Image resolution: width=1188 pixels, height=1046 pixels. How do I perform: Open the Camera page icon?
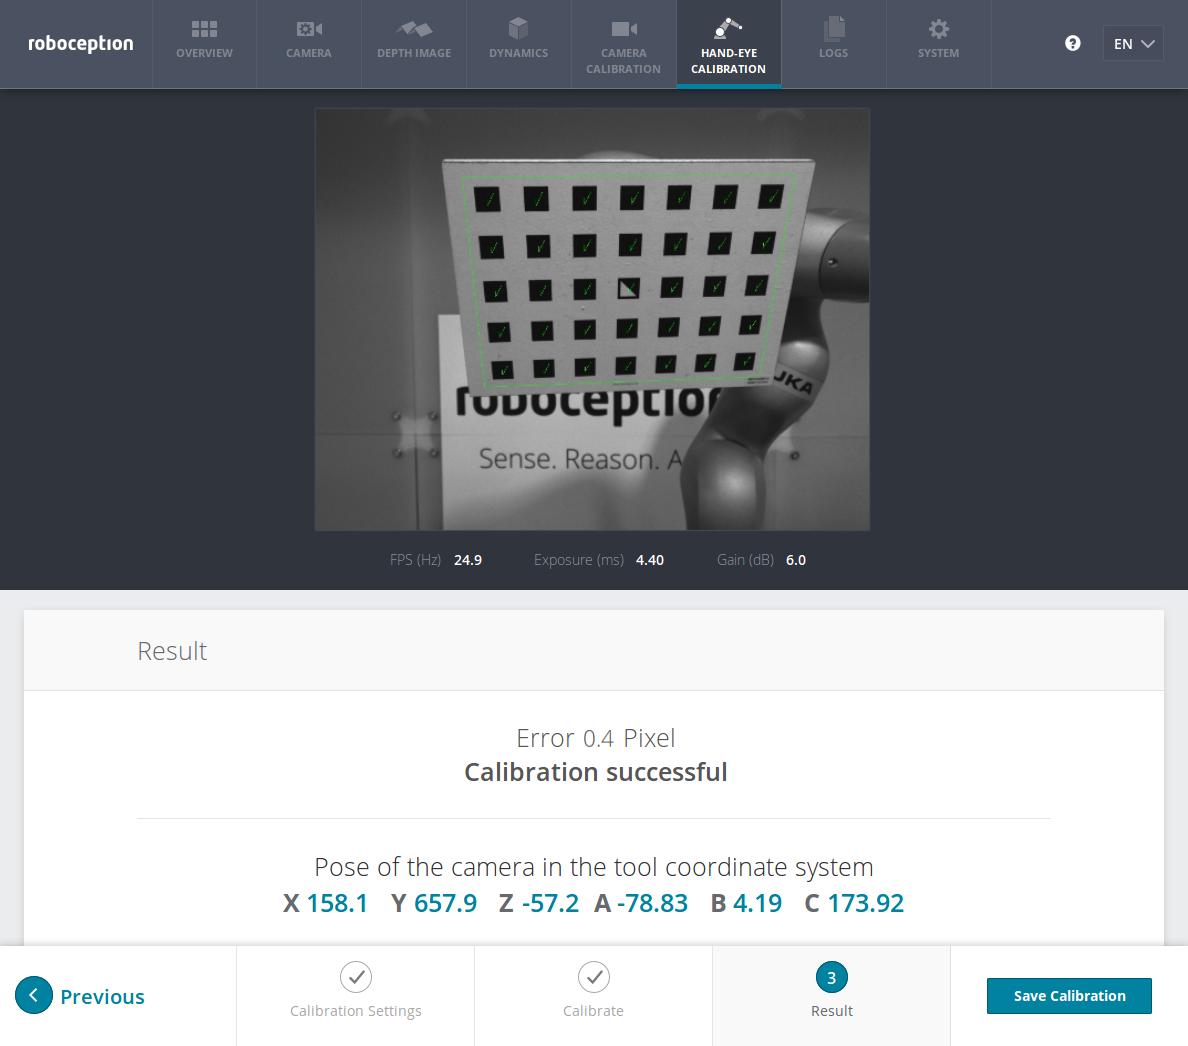coord(308,29)
